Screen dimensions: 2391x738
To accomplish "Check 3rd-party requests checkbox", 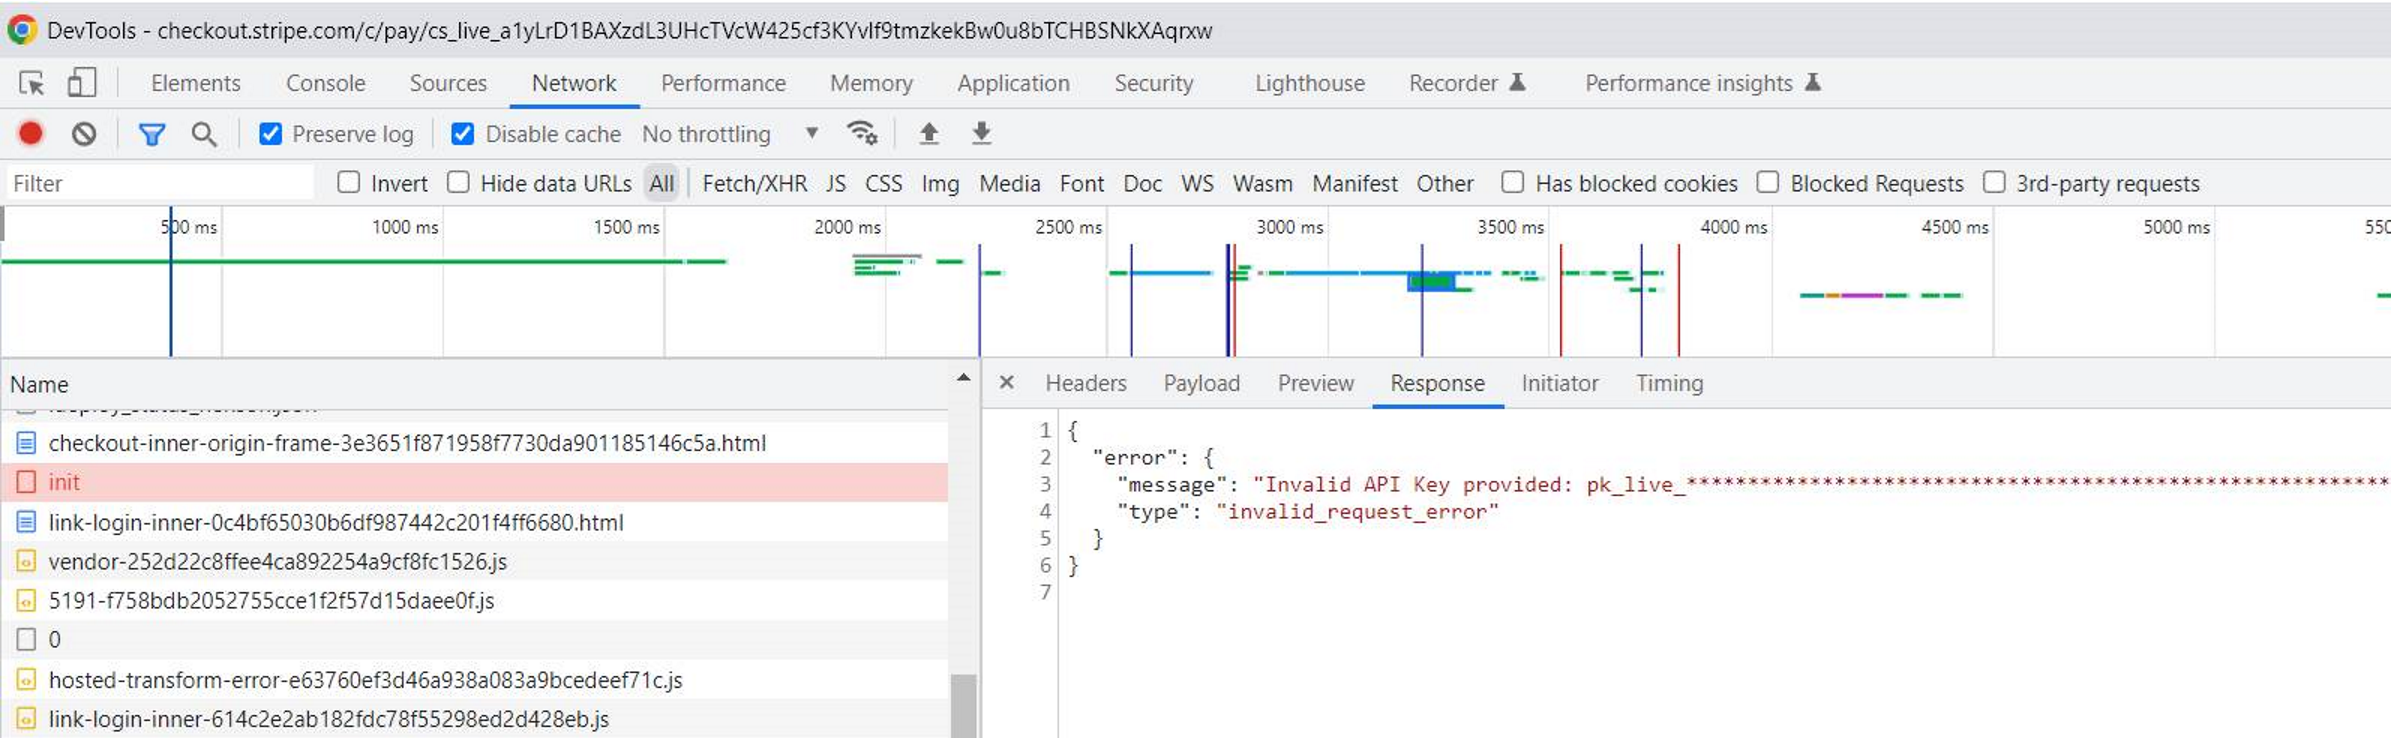I will point(1994,182).
